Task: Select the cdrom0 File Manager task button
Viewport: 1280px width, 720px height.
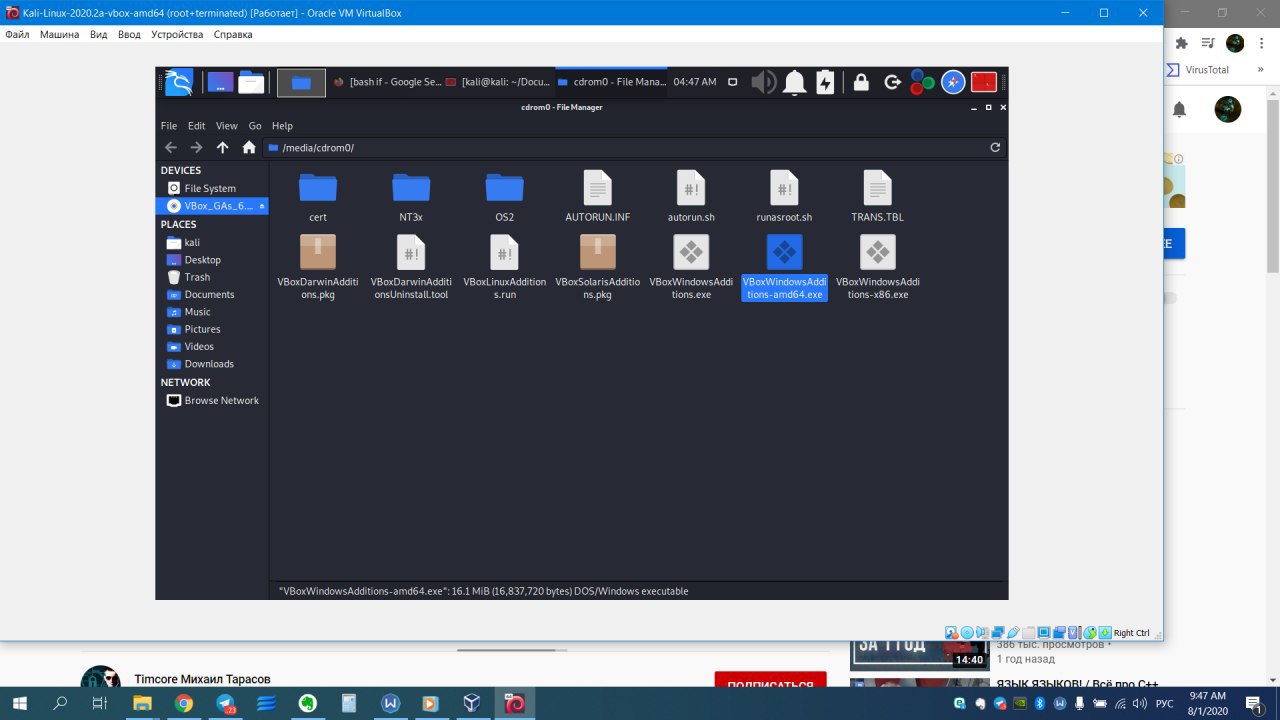Action: (611, 82)
